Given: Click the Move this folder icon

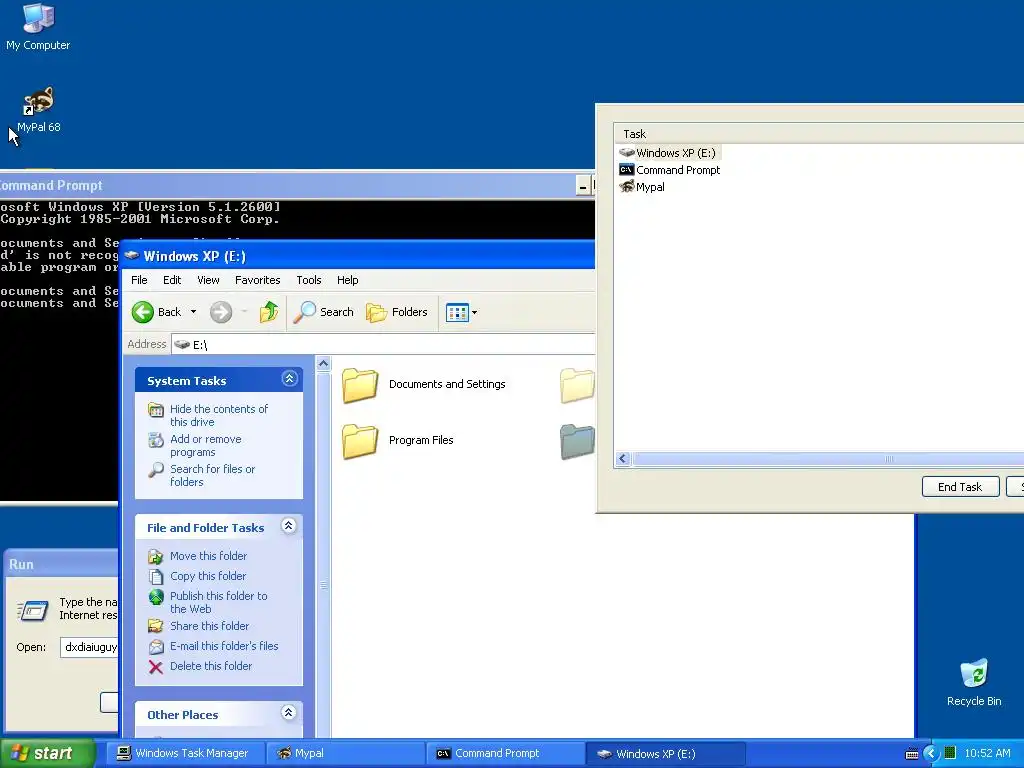Looking at the screenshot, I should tap(155, 556).
